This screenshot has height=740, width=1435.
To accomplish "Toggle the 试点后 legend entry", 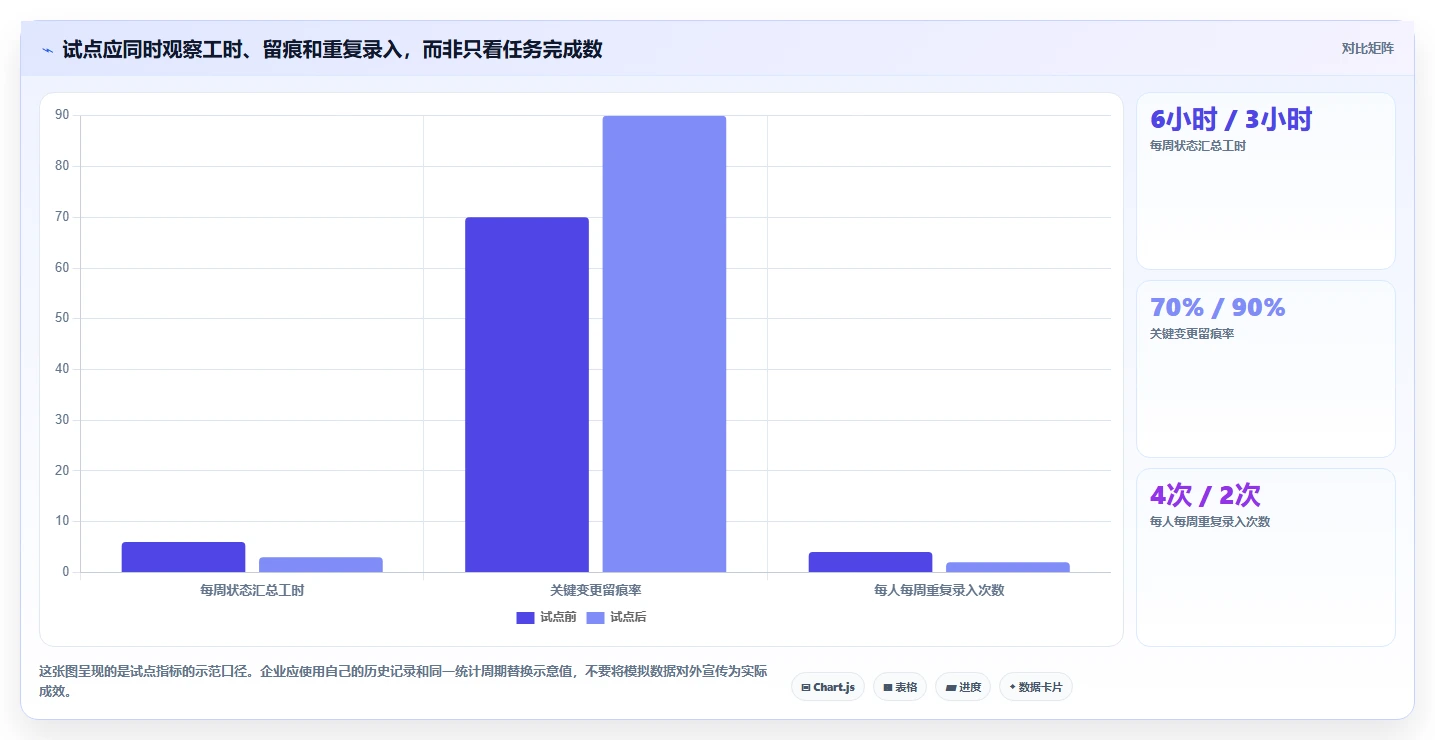I will click(616, 617).
